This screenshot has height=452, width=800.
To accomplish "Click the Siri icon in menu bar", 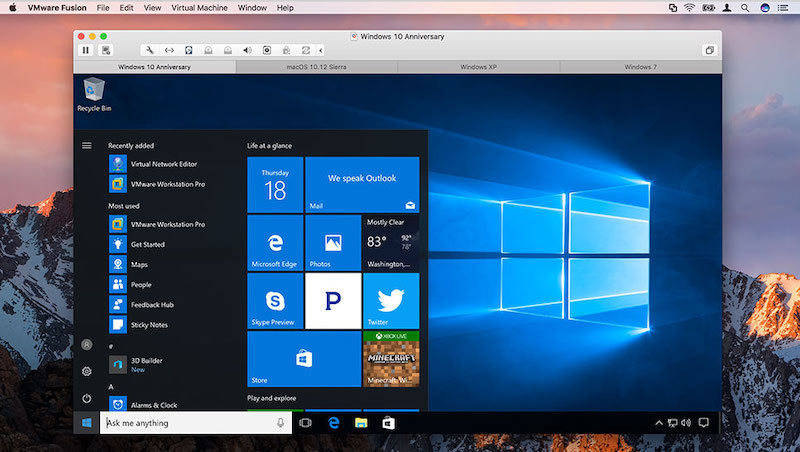I will pyautogui.click(x=764, y=8).
